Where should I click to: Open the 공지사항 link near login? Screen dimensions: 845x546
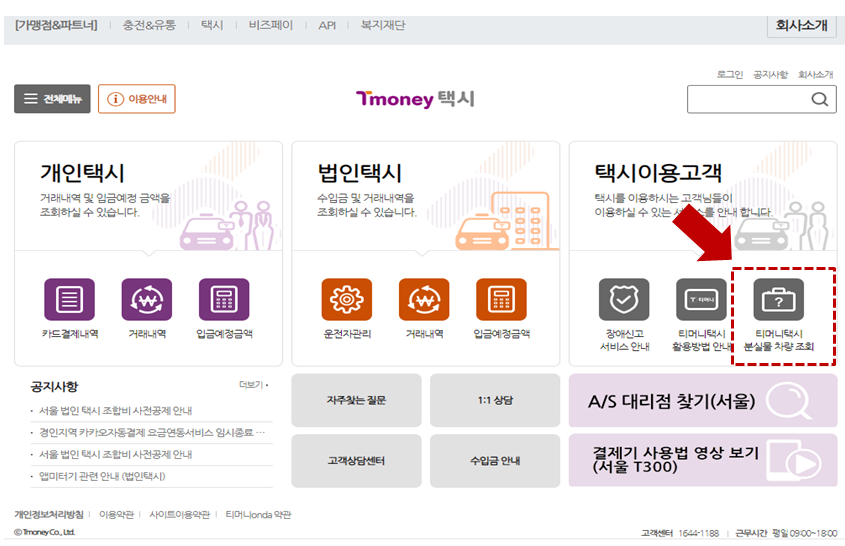coord(771,74)
